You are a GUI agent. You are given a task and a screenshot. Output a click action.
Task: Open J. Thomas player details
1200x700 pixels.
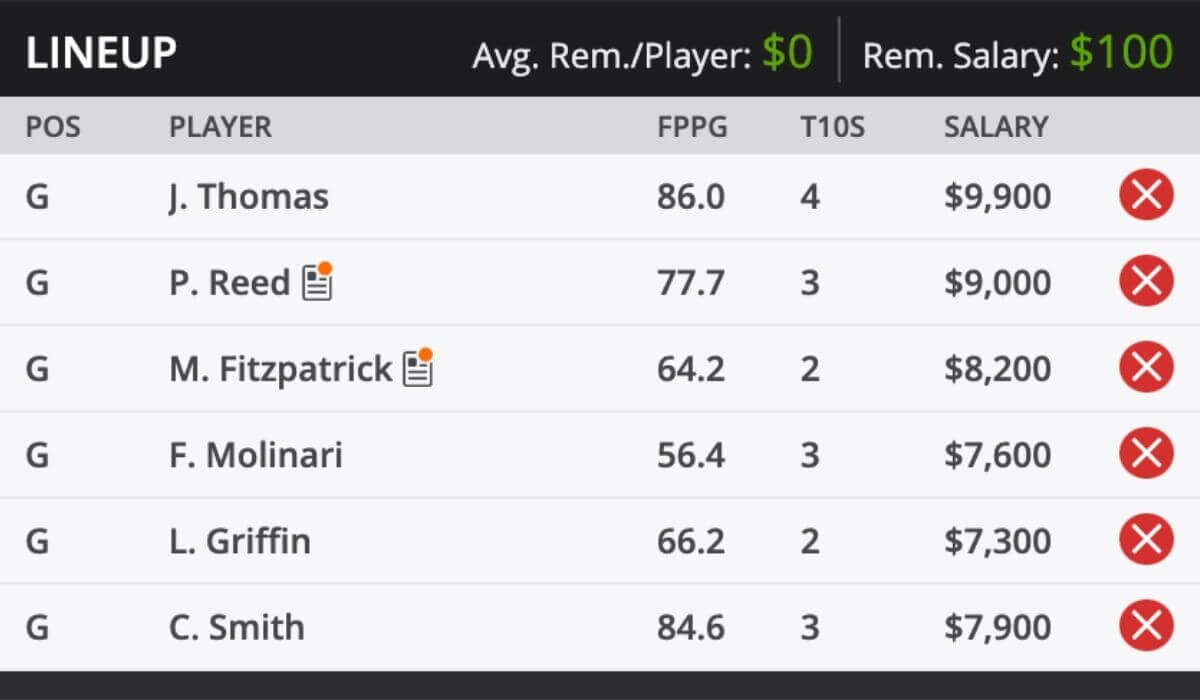[248, 197]
